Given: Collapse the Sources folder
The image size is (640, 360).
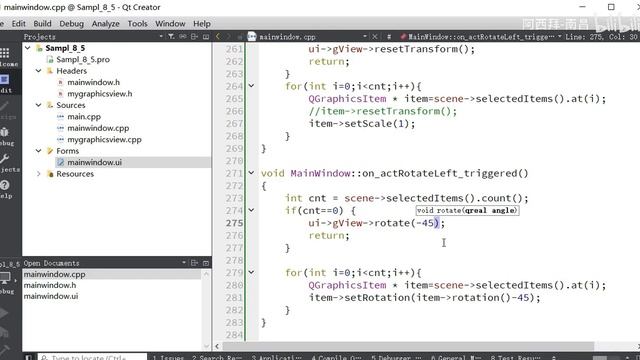Looking at the screenshot, I should coord(38,105).
